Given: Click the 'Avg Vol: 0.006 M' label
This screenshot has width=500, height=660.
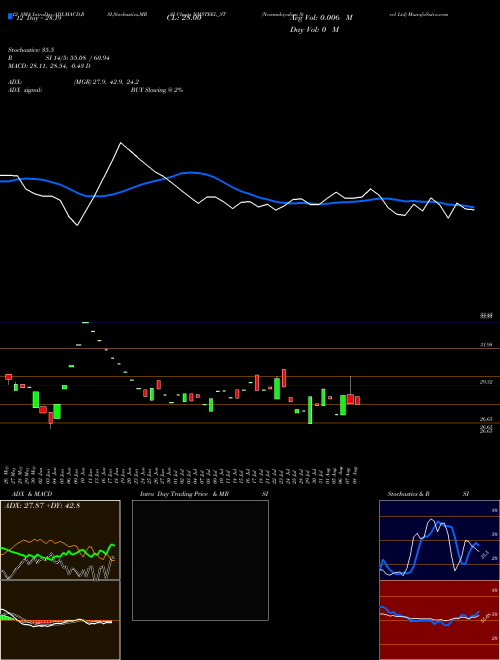Looking at the screenshot, I should [321, 18].
